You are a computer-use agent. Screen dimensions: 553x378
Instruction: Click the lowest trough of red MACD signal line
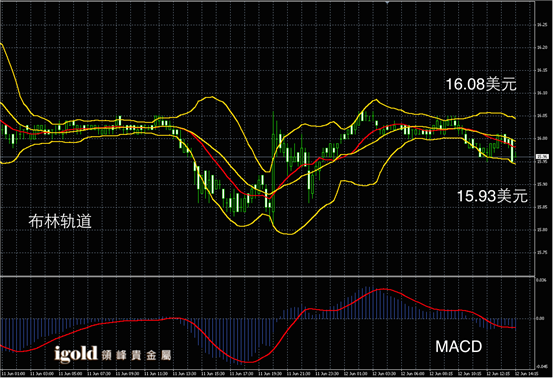[x=248, y=362]
